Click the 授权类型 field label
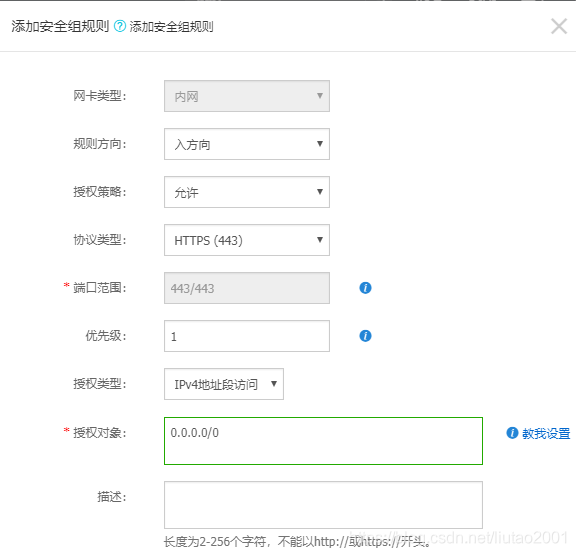576x556 pixels. coord(100,384)
